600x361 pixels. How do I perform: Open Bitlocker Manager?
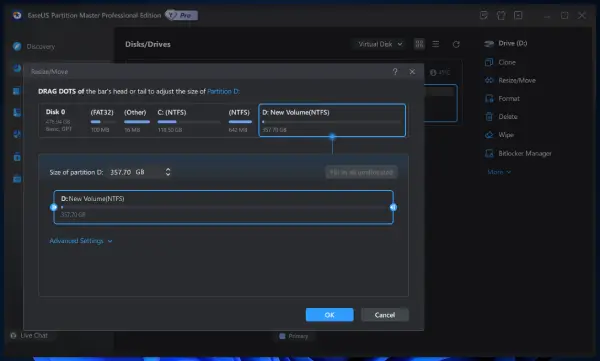pyautogui.click(x=525, y=154)
